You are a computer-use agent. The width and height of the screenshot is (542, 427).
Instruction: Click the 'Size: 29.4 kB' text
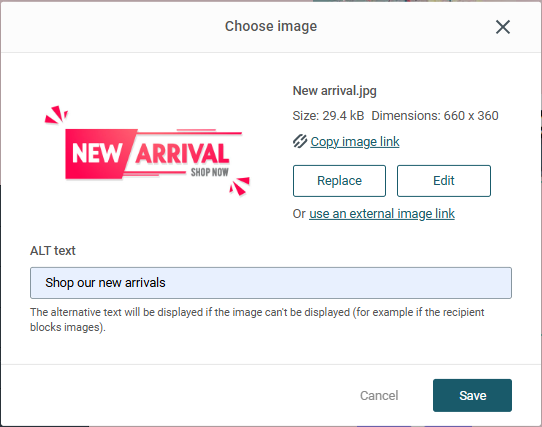click(x=328, y=115)
